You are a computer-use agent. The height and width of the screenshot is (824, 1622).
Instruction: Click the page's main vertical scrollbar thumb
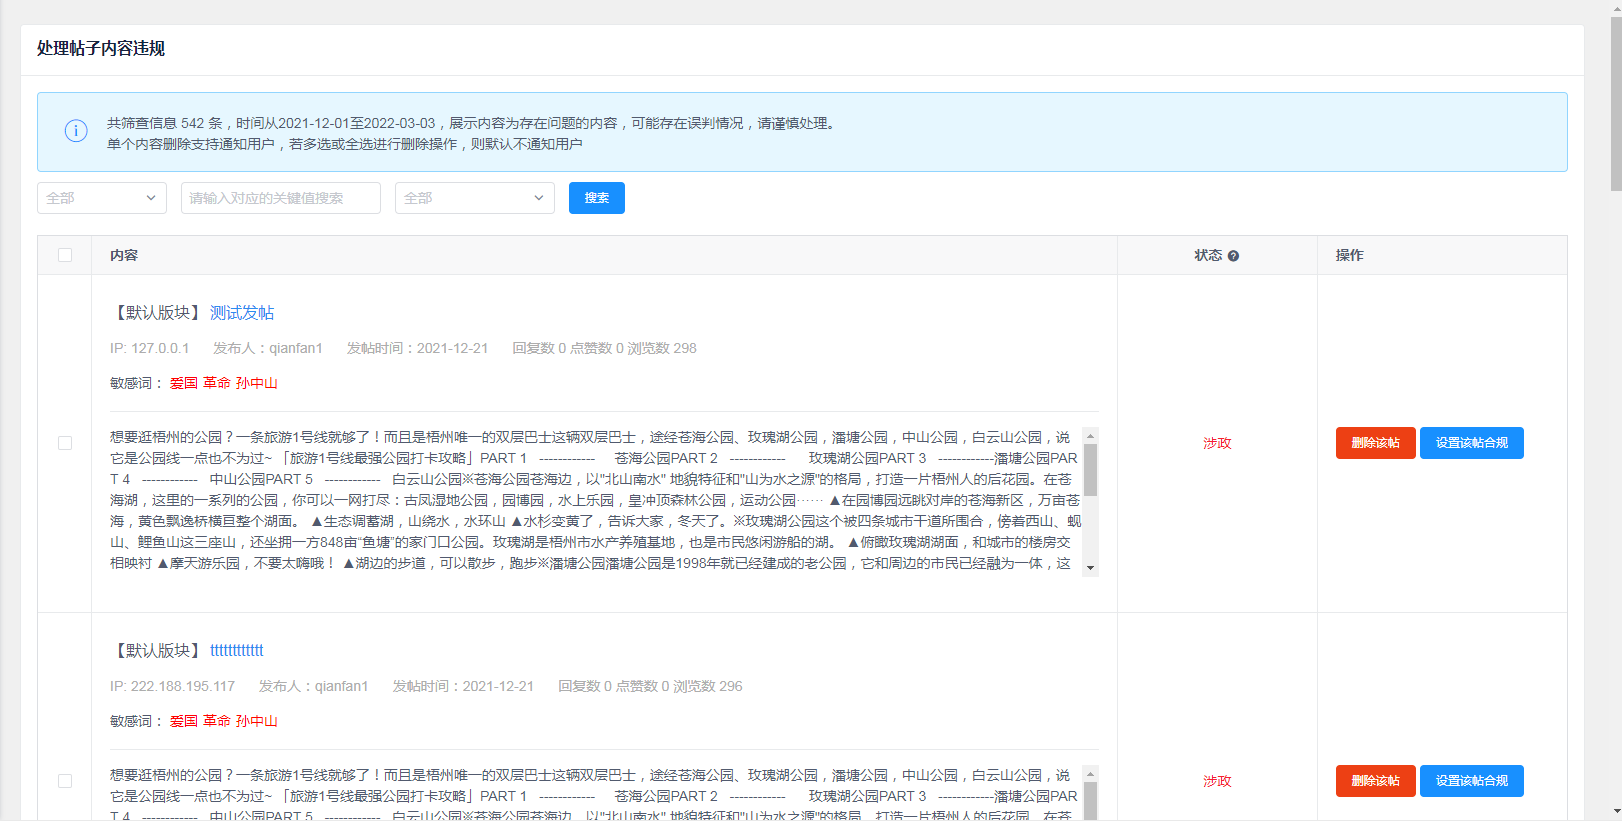(1615, 103)
